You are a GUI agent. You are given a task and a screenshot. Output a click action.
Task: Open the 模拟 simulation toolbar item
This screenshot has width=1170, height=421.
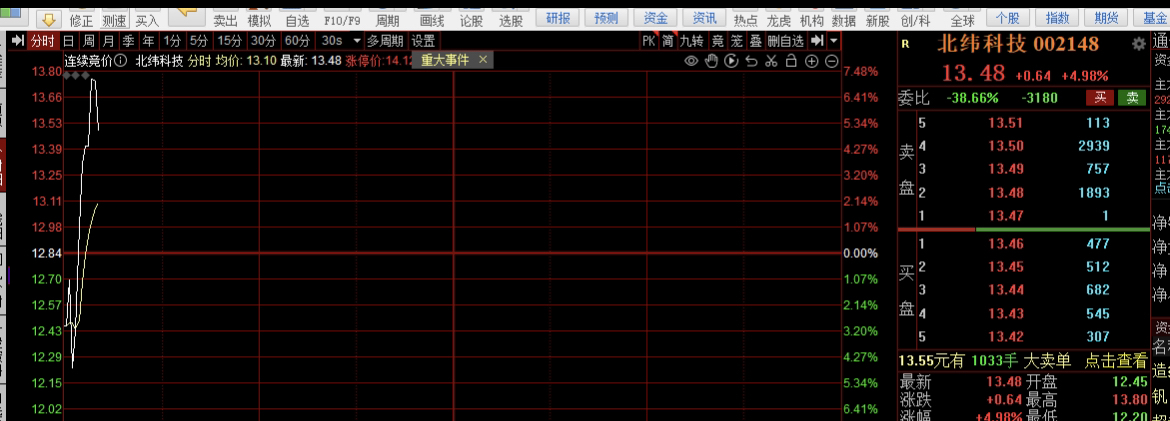[x=260, y=21]
